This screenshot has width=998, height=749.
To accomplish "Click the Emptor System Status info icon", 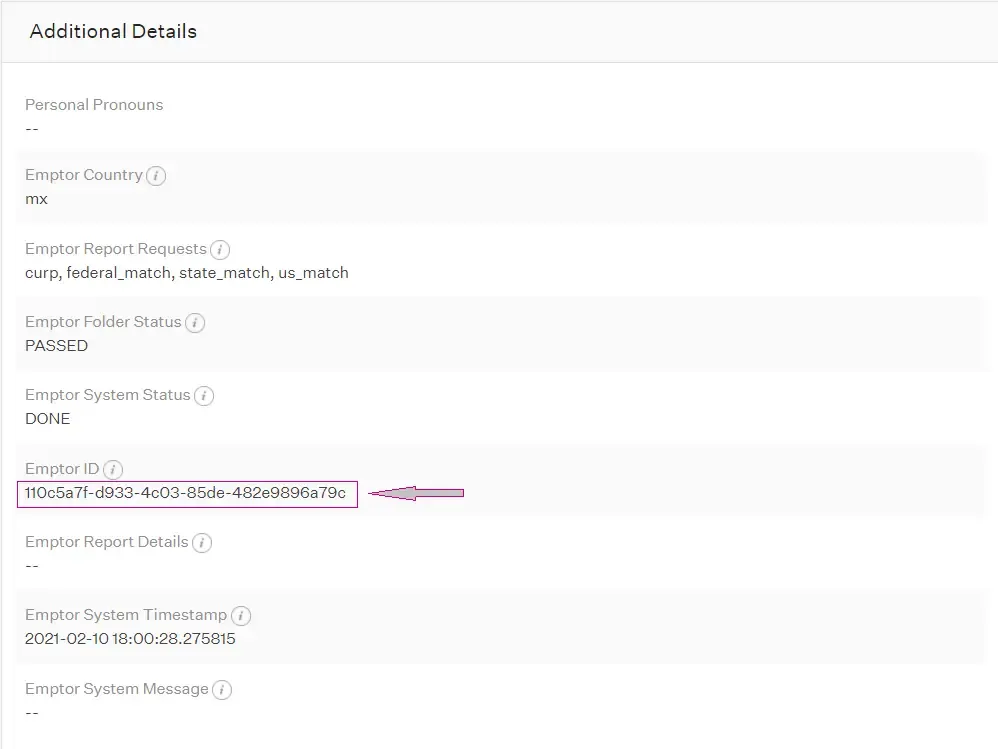I will click(x=203, y=395).
